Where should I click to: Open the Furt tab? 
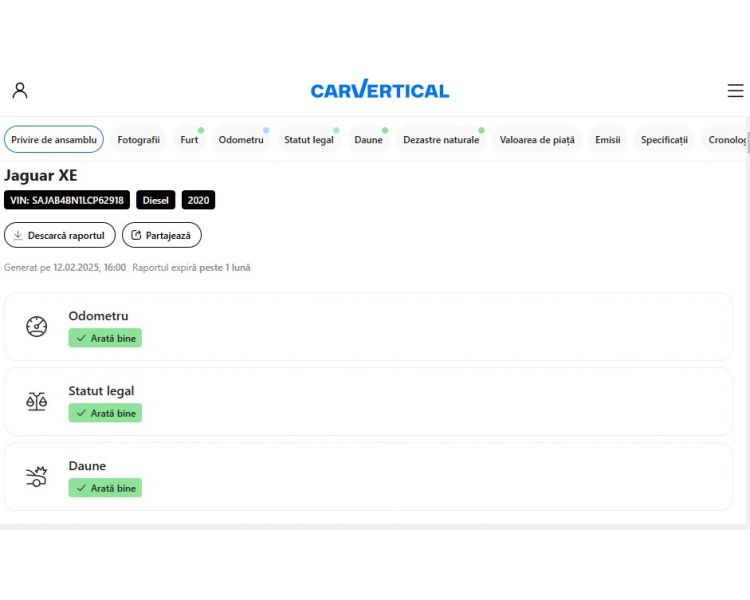(x=189, y=140)
